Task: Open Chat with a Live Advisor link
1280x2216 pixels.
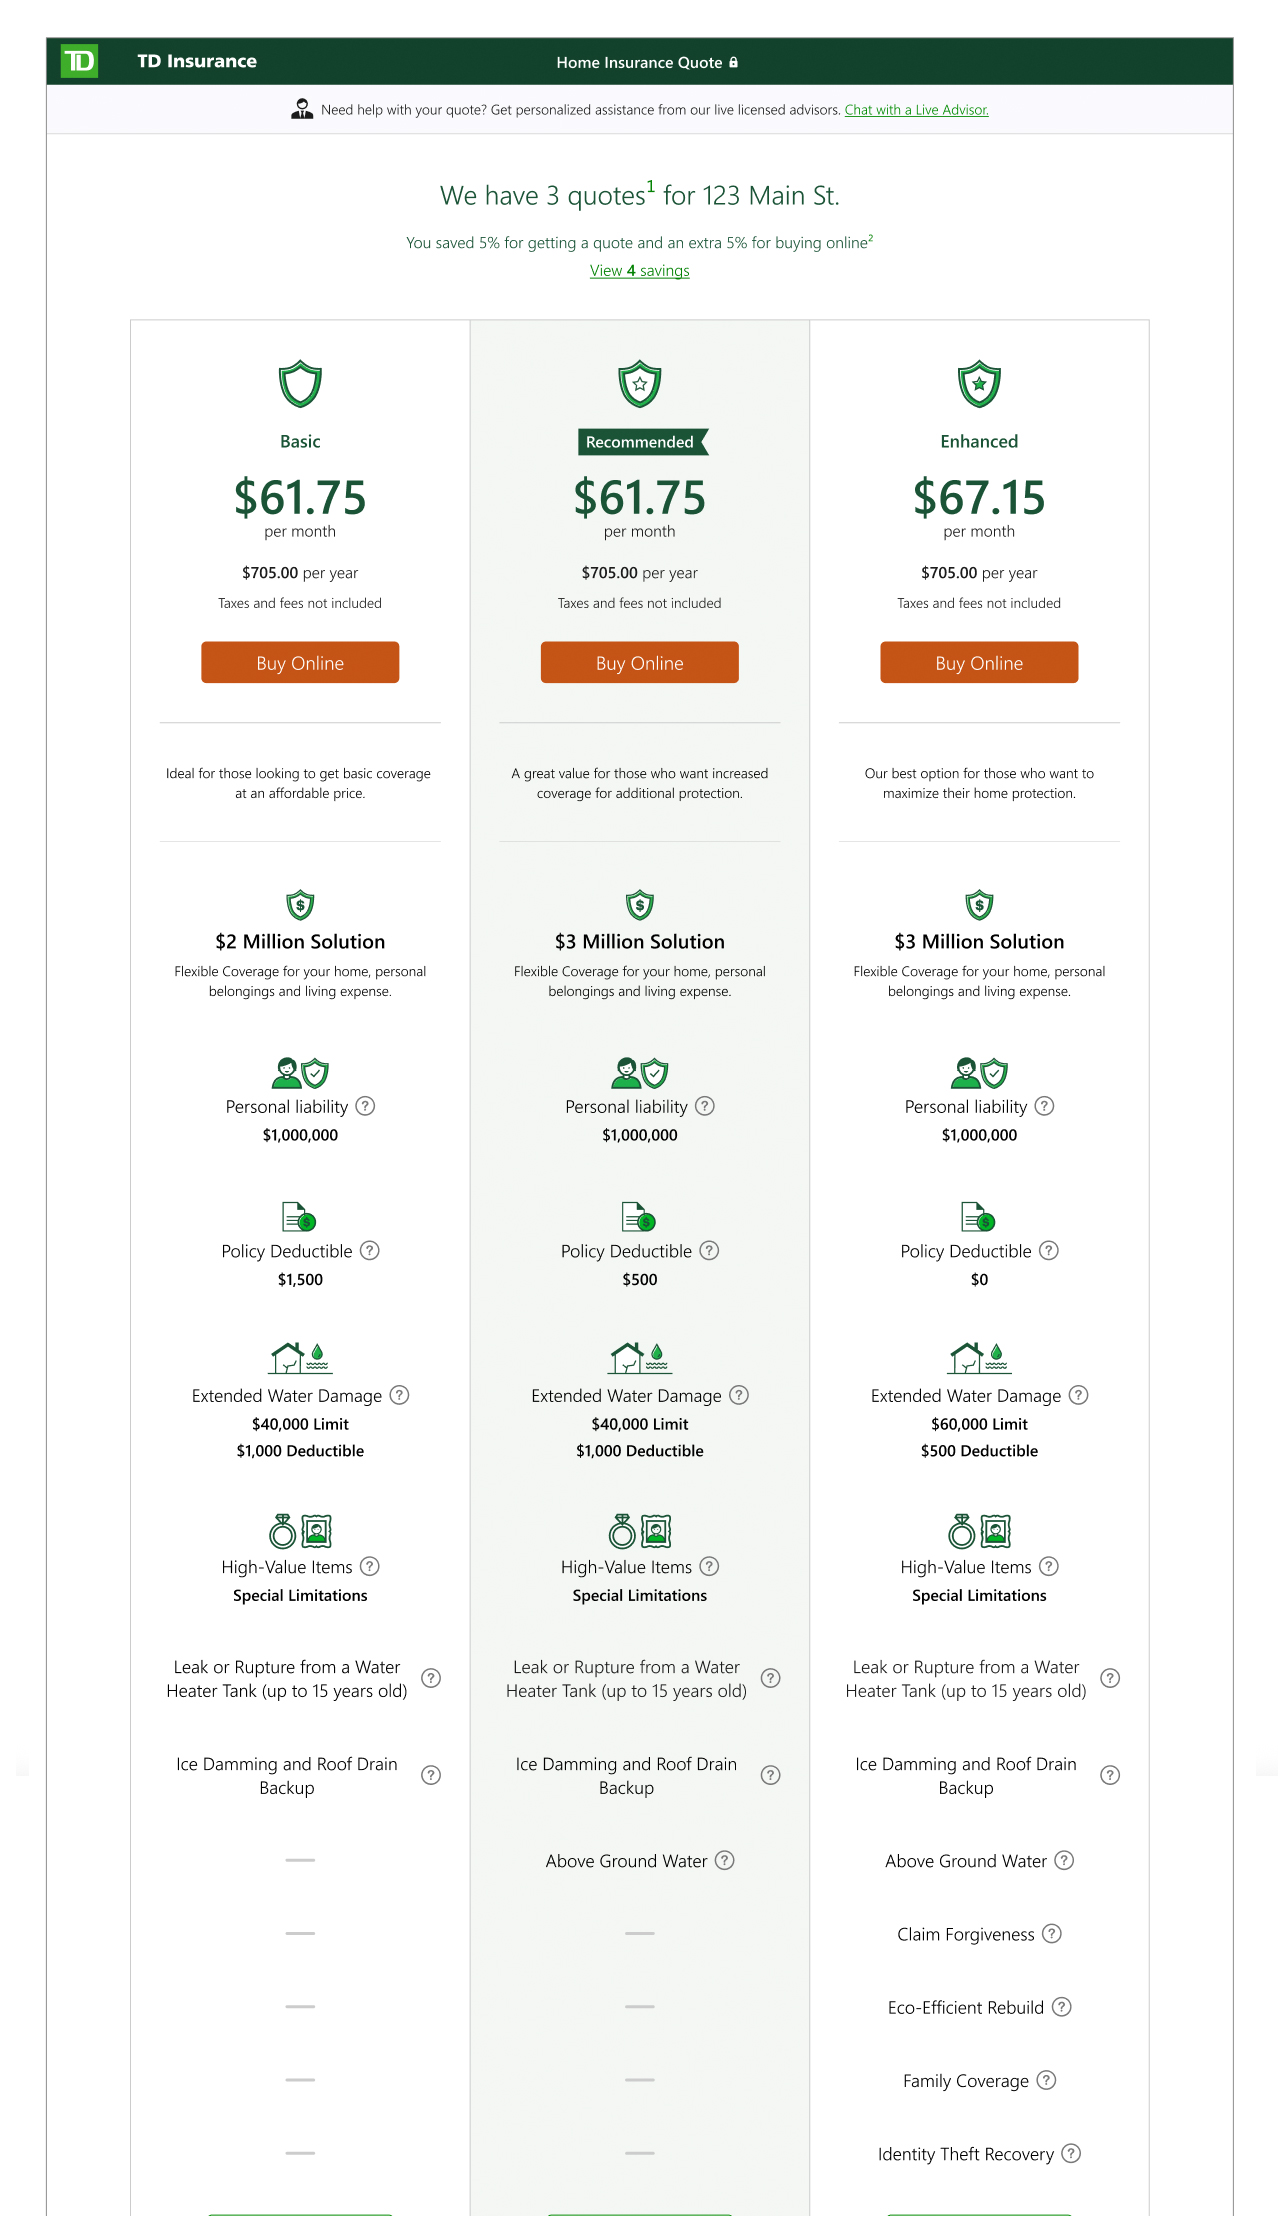Action: click(916, 110)
